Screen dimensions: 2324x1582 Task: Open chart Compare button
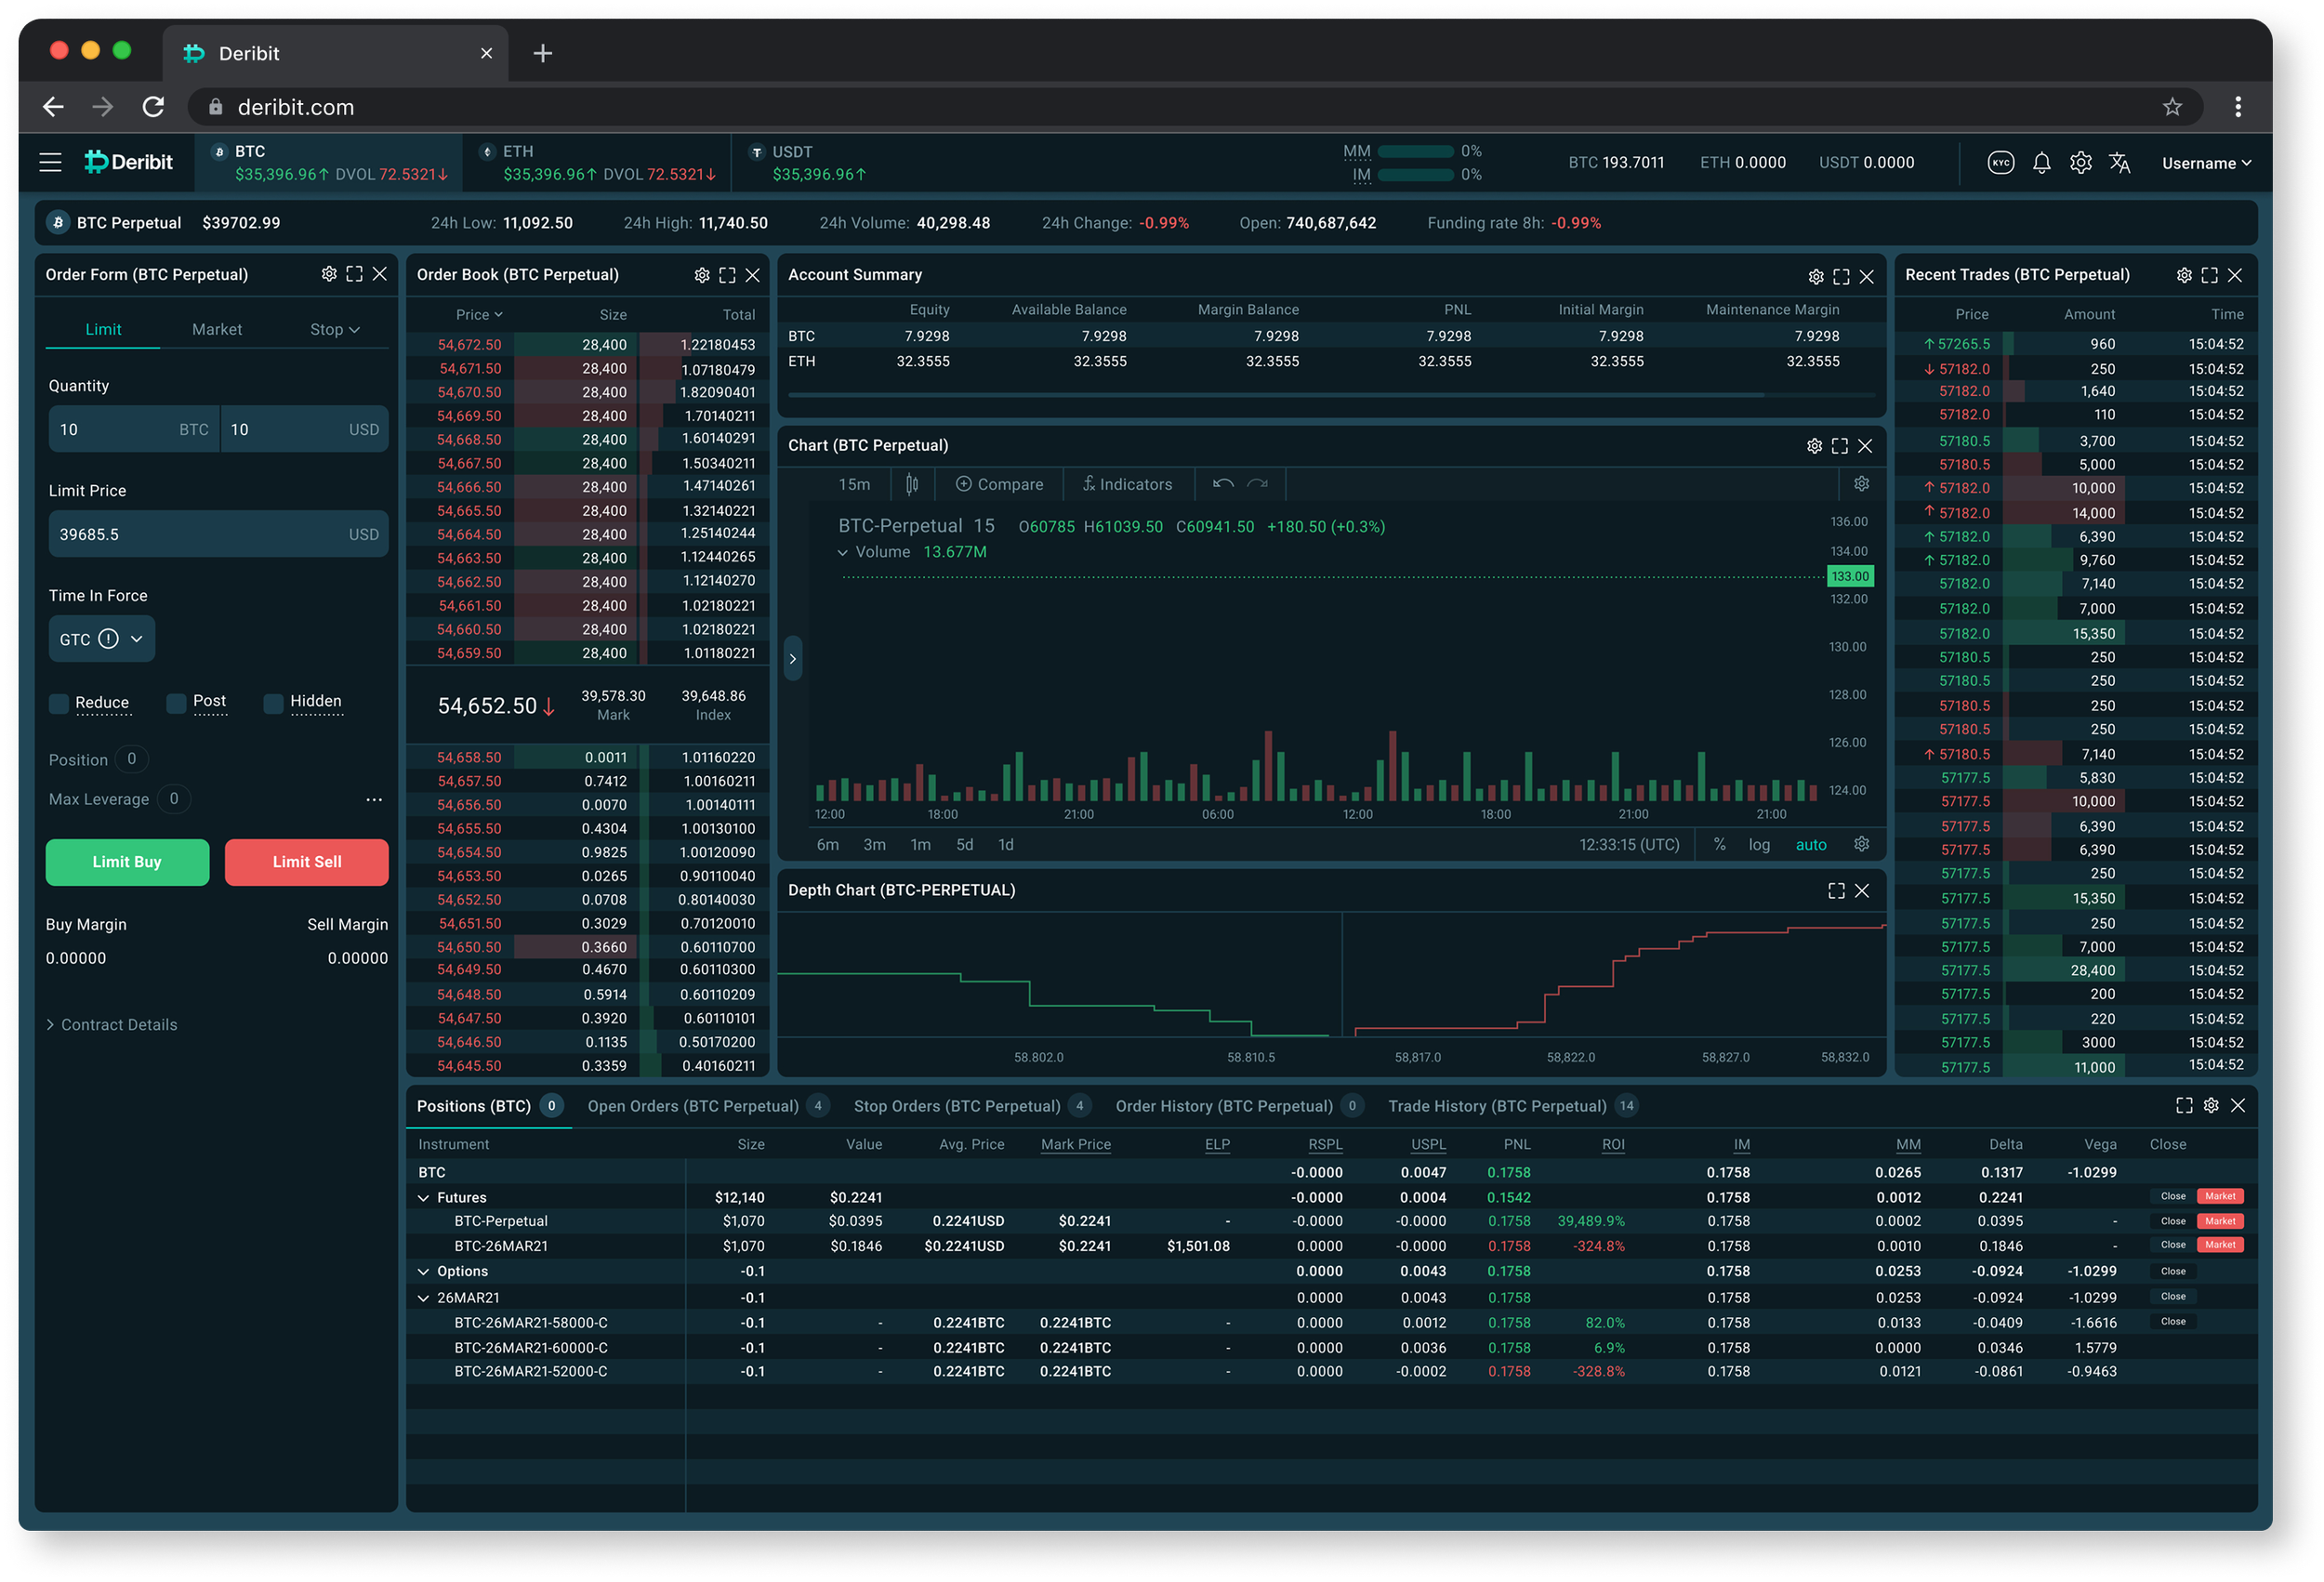(x=999, y=484)
